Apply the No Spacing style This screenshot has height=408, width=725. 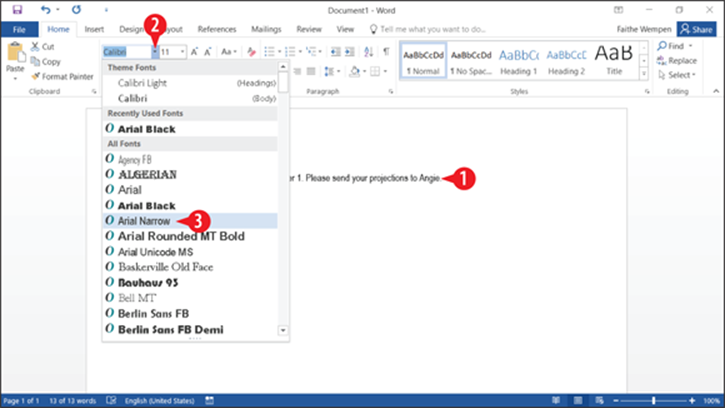[471, 61]
